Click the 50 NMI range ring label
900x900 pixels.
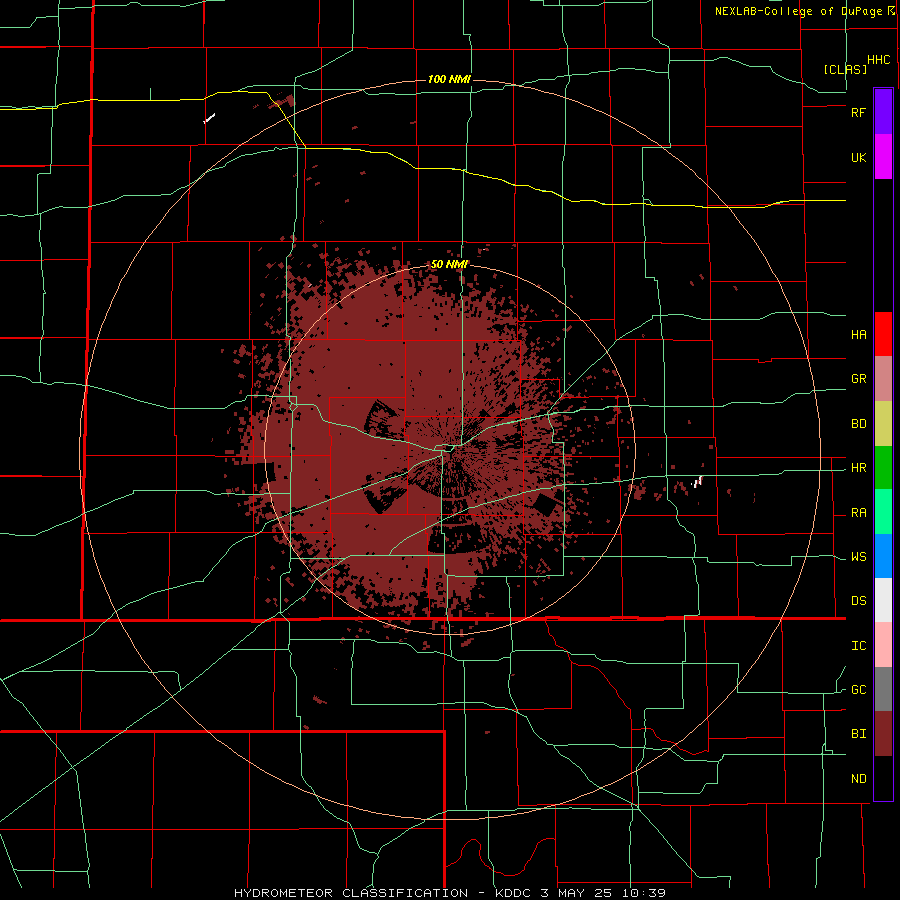[x=449, y=264]
